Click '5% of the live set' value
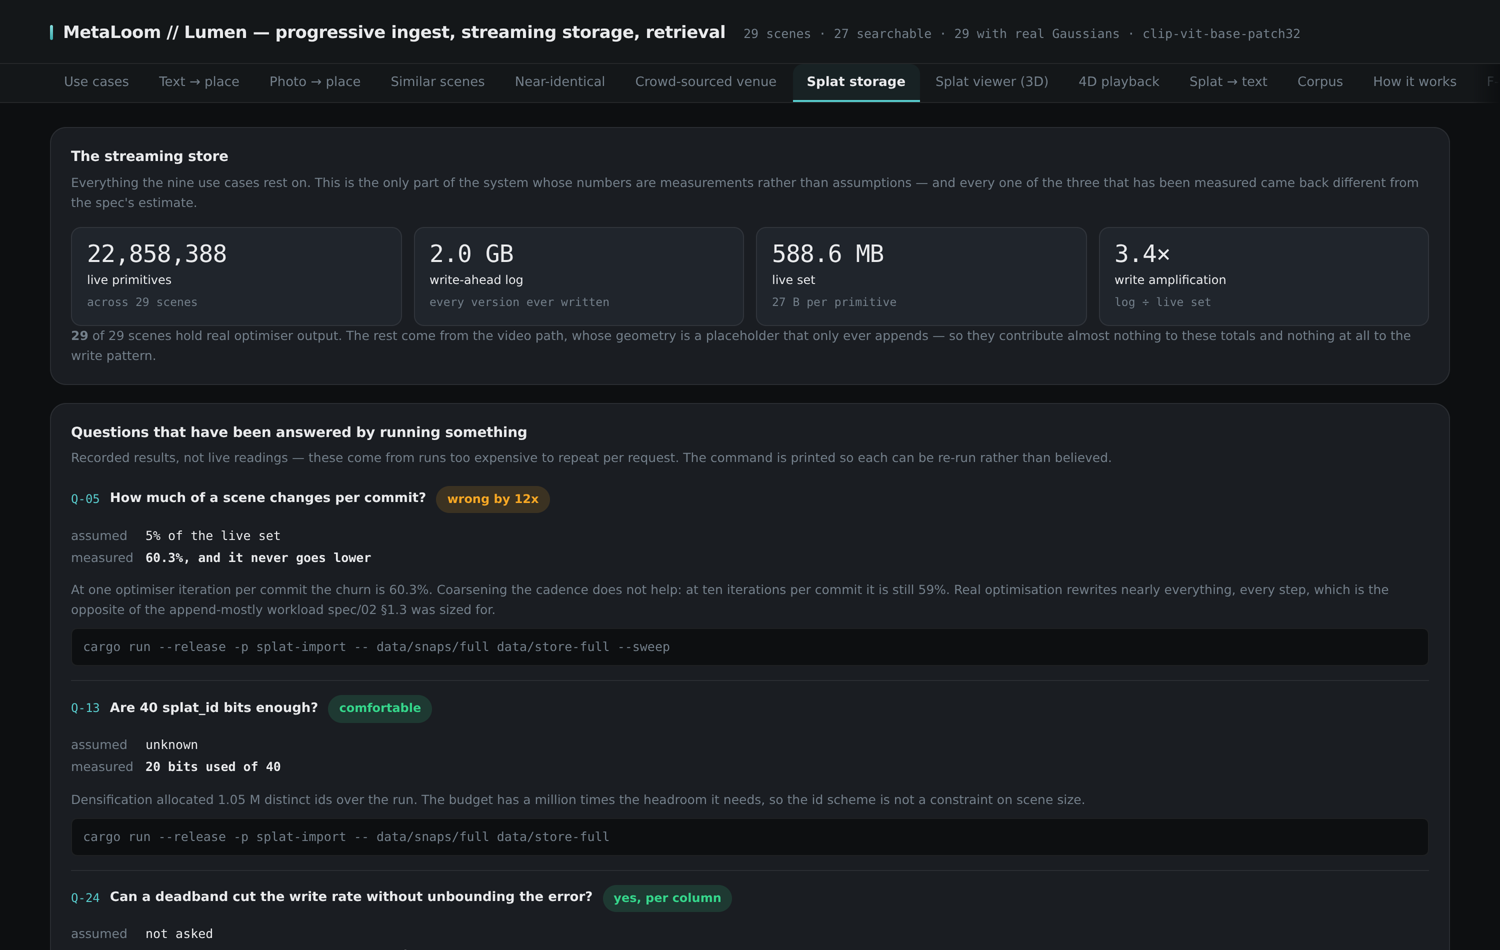This screenshot has width=1500, height=950. pos(213,536)
